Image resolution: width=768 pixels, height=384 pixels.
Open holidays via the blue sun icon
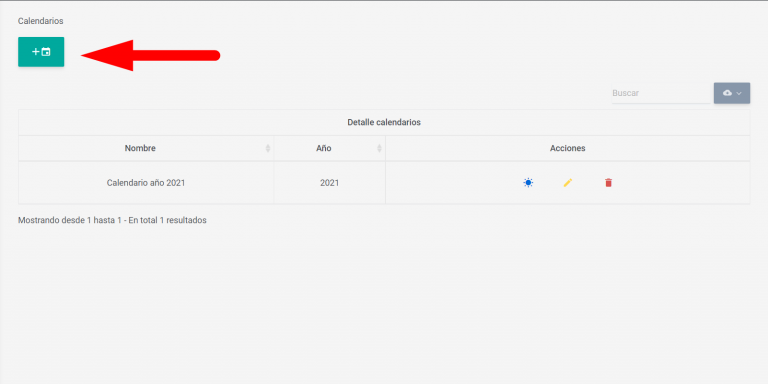point(528,183)
